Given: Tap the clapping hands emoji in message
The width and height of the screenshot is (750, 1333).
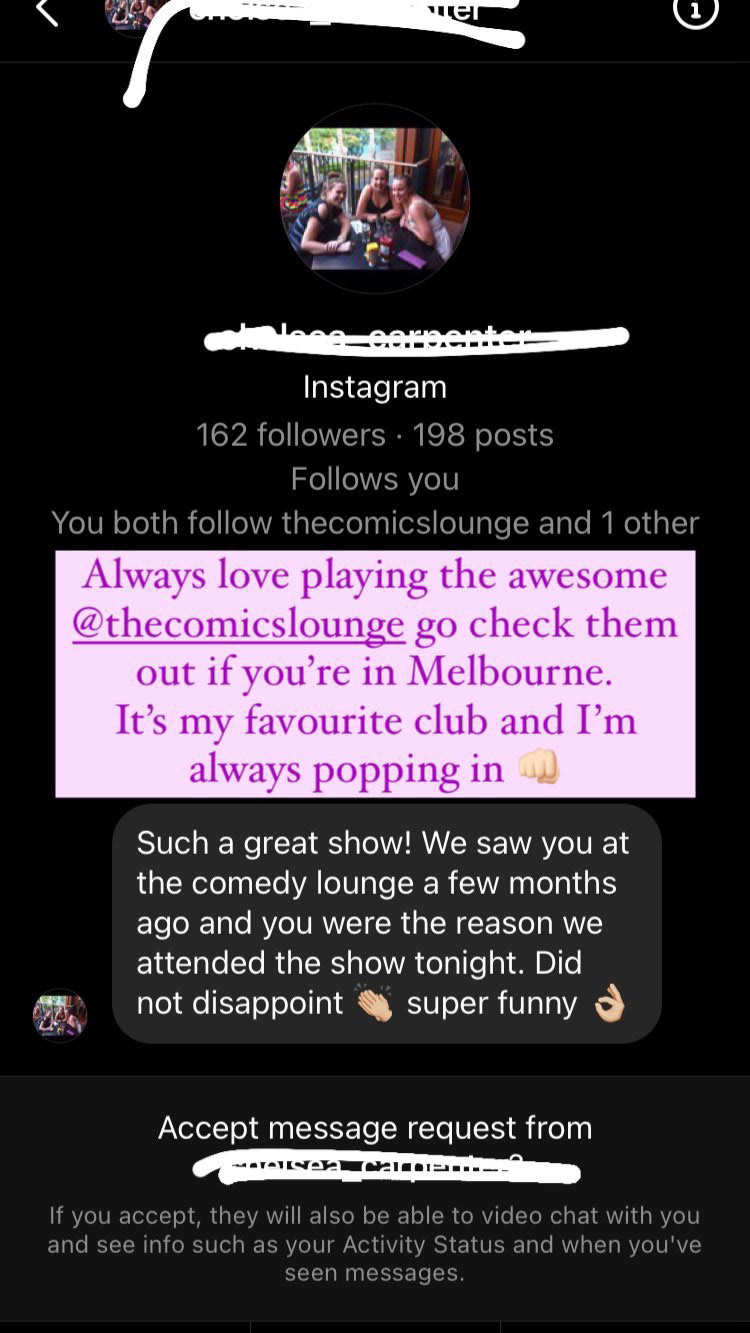Looking at the screenshot, I should coord(375,1004).
